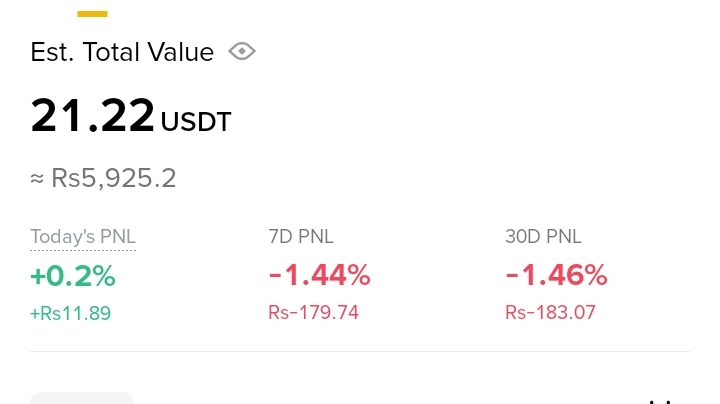Image resolution: width=720 pixels, height=404 pixels.
Task: Tap the 21.22 total balance figure
Action: 93,116
